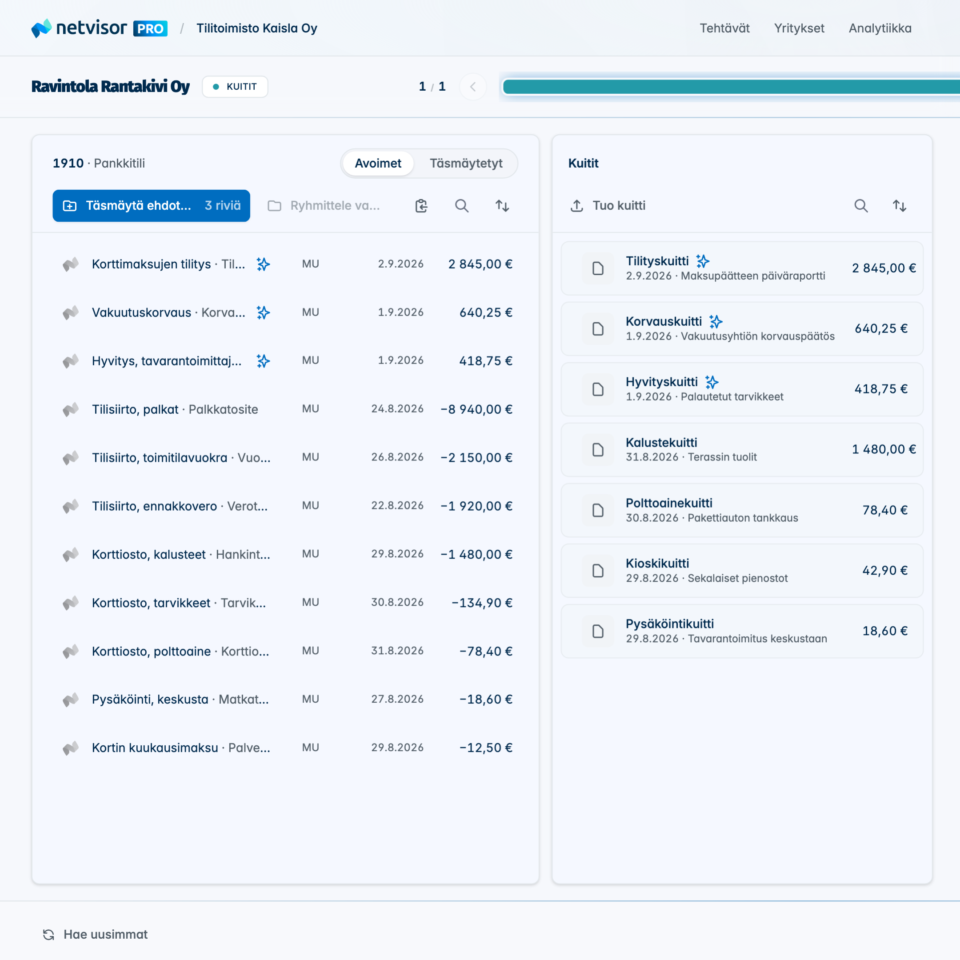This screenshot has width=960, height=960.
Task: Select Tilisiirto, toimitilavuokra transaction row
Action: (286, 457)
